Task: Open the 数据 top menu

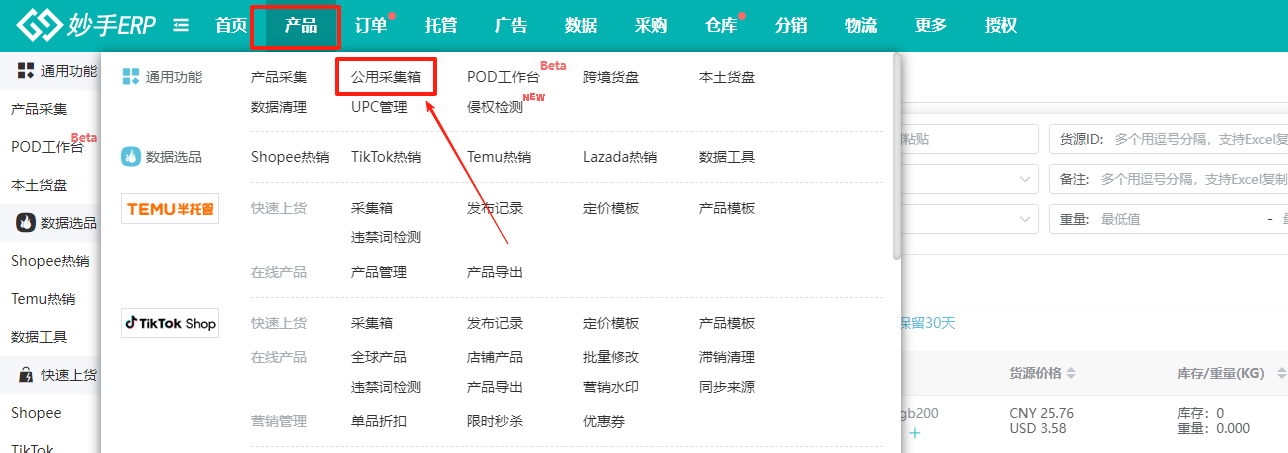Action: click(581, 26)
